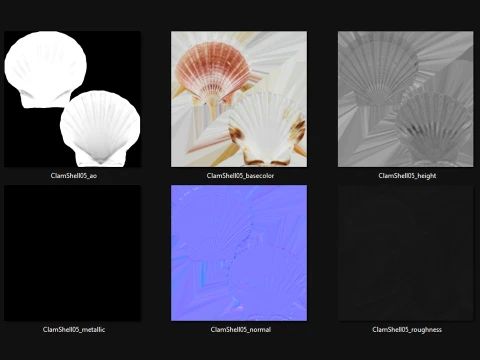Select the ClamShell05_ao texture thumbnail
Screen dimensions: 480x360
click(72, 99)
